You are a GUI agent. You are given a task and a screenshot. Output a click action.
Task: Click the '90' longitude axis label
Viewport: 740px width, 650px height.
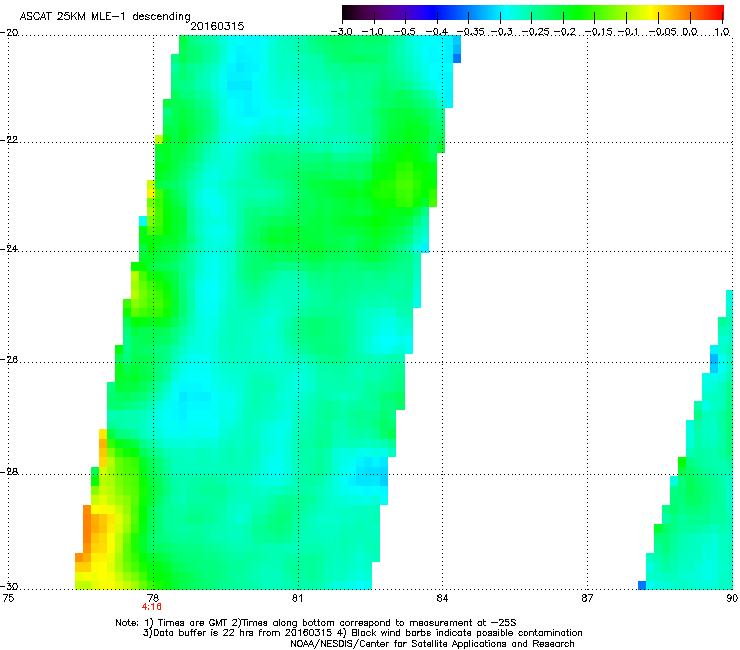coord(732,599)
